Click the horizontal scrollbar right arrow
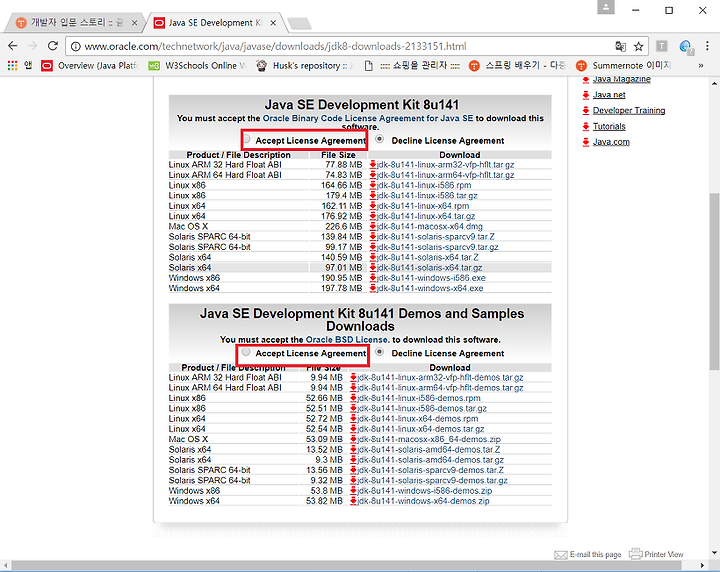This screenshot has height=572, width=720. point(702,565)
